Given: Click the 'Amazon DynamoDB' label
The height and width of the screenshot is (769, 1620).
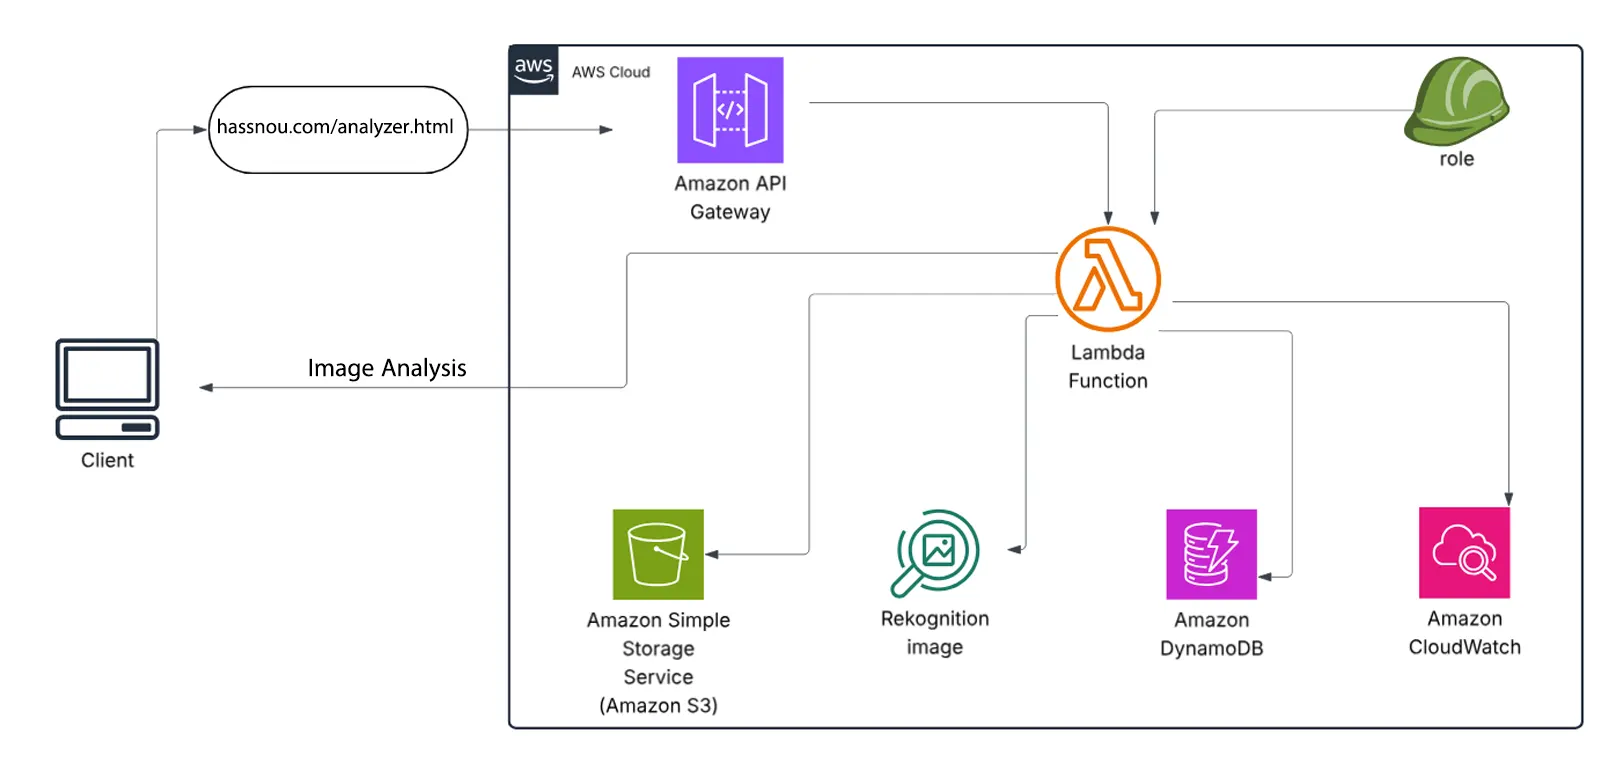Looking at the screenshot, I should [1211, 634].
